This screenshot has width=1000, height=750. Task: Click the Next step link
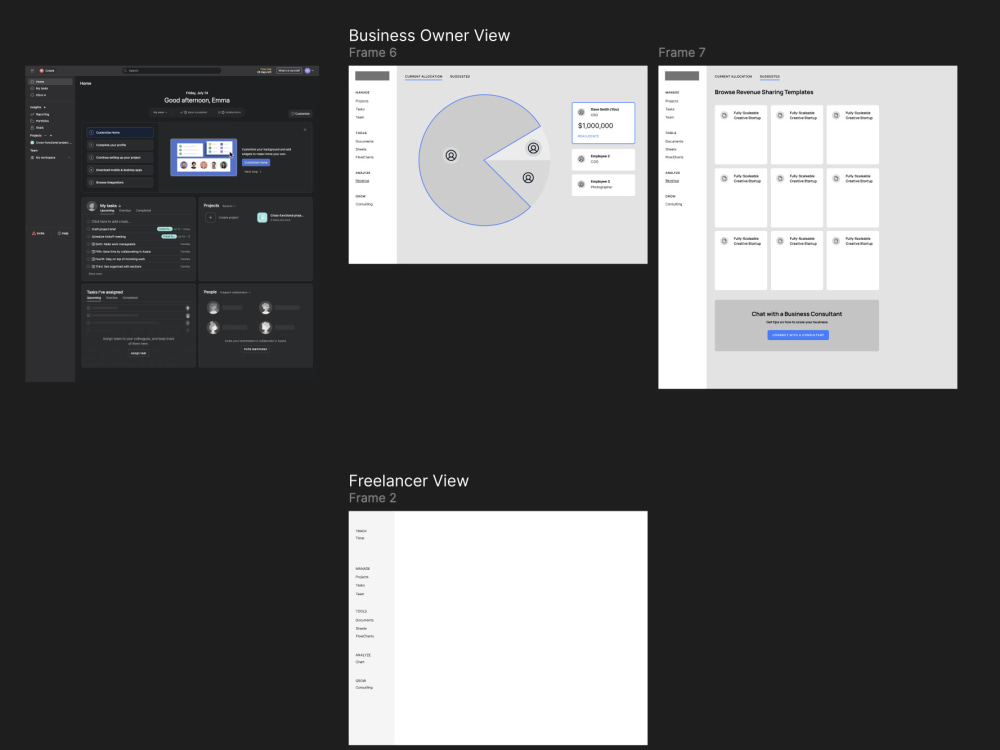tap(253, 172)
